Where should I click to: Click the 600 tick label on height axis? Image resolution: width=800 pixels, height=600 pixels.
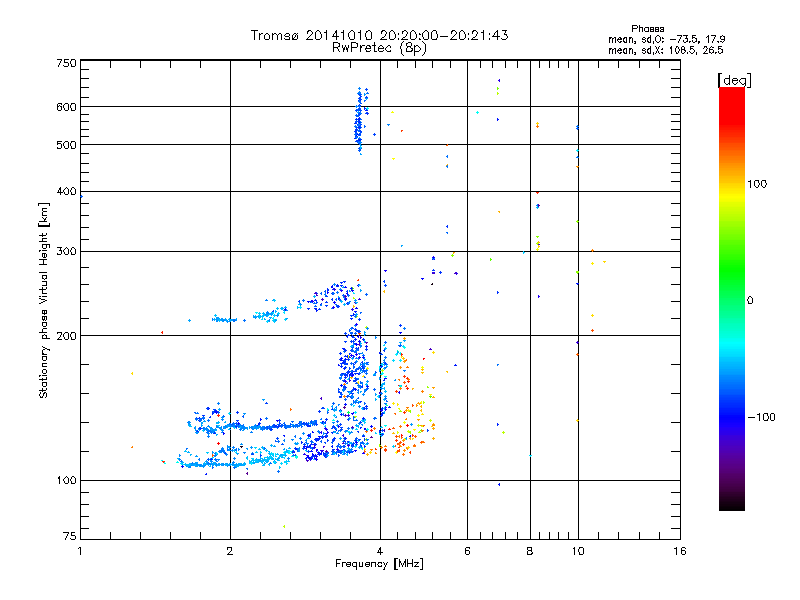pyautogui.click(x=66, y=107)
